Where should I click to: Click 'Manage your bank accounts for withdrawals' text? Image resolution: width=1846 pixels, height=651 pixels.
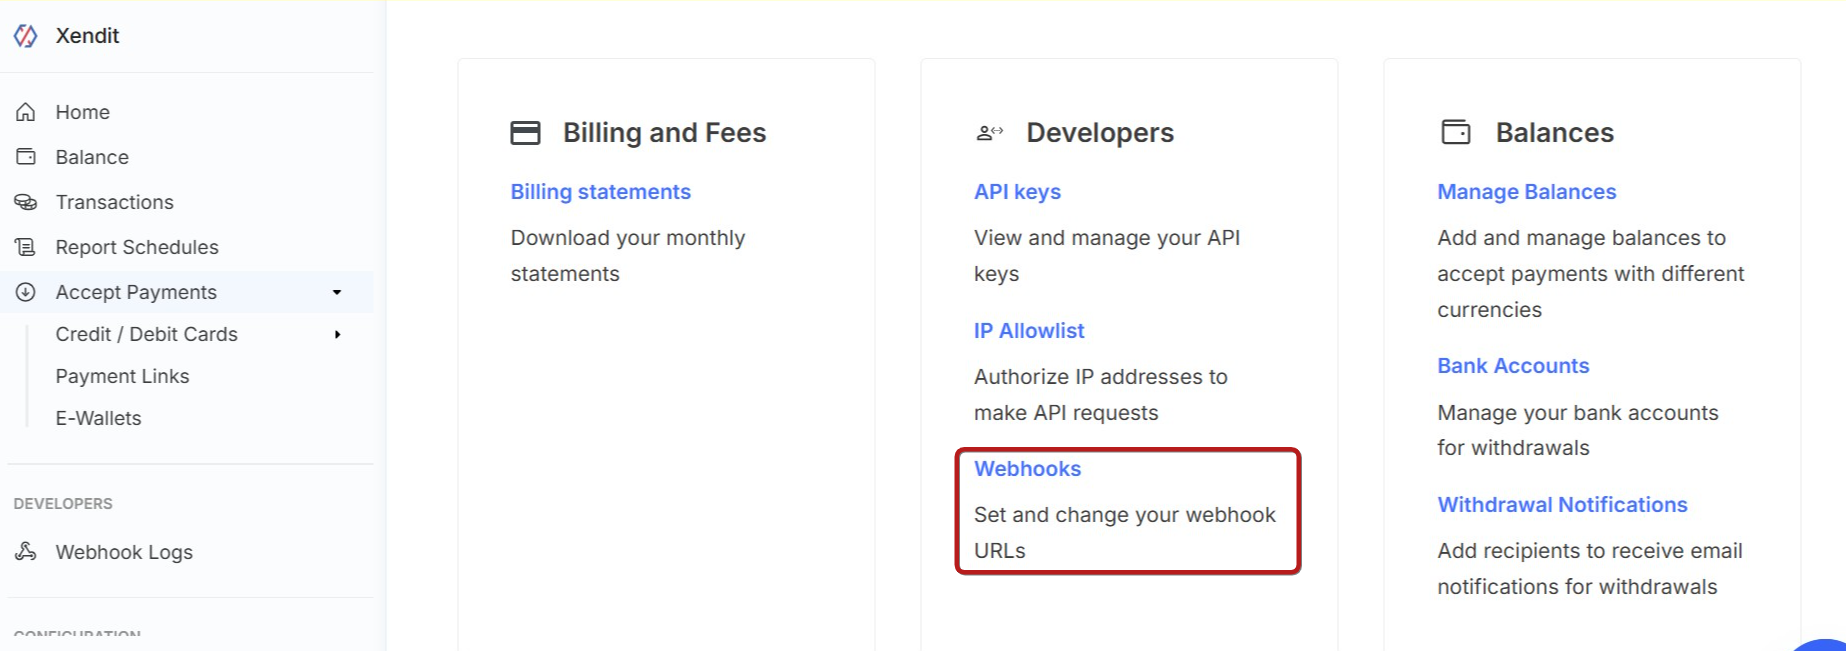pyautogui.click(x=1578, y=430)
